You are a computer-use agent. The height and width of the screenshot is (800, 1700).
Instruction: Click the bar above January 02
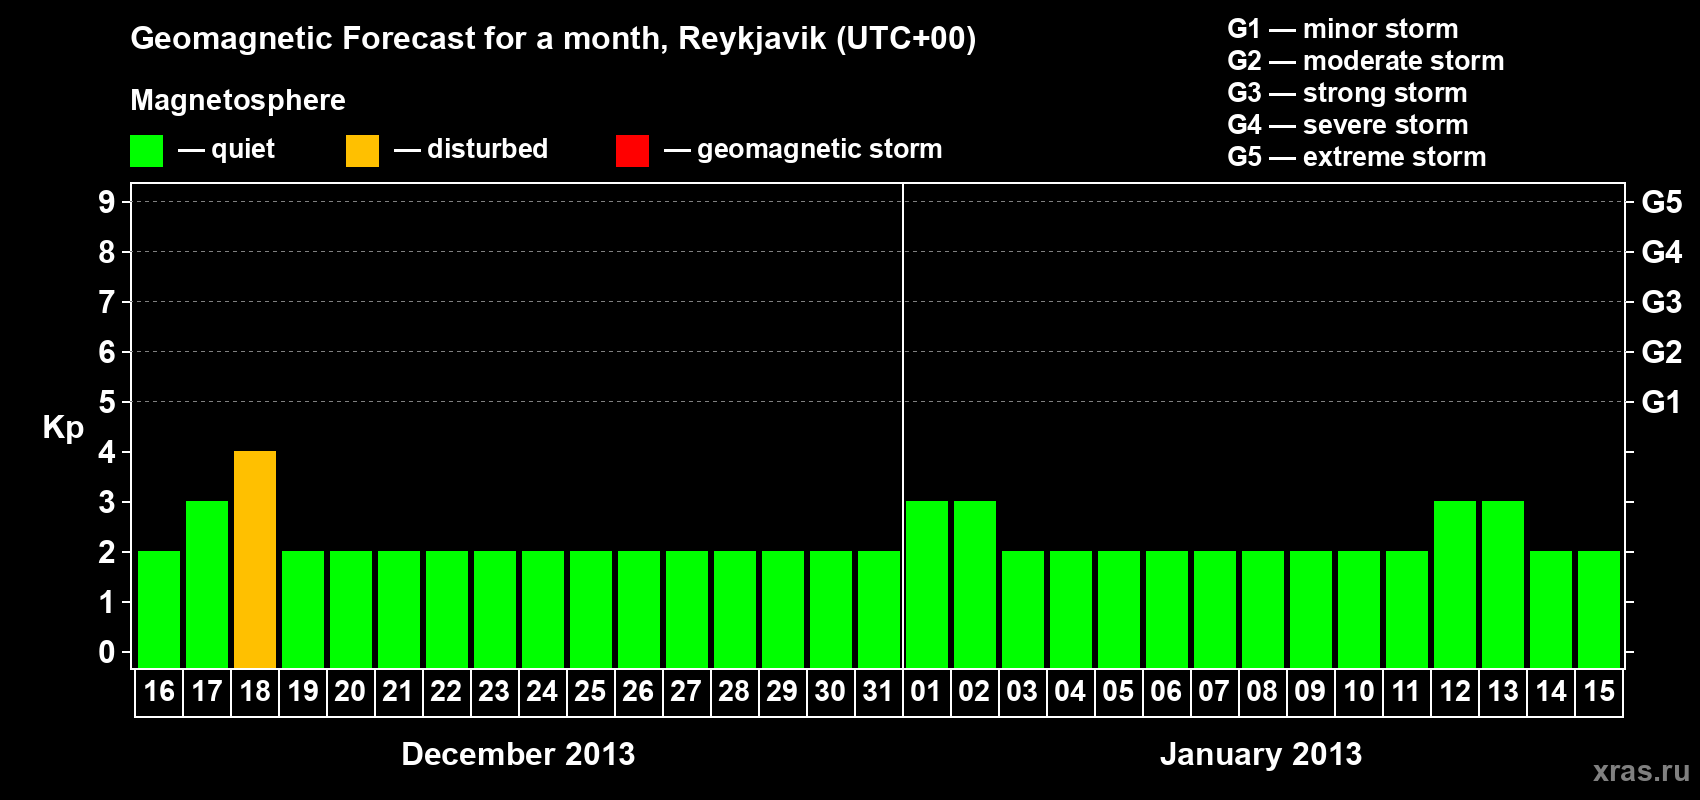click(x=975, y=584)
